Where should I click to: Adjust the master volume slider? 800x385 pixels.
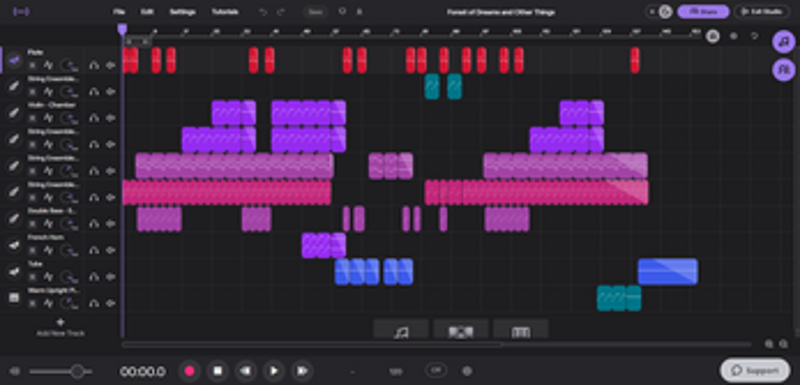tap(61, 371)
